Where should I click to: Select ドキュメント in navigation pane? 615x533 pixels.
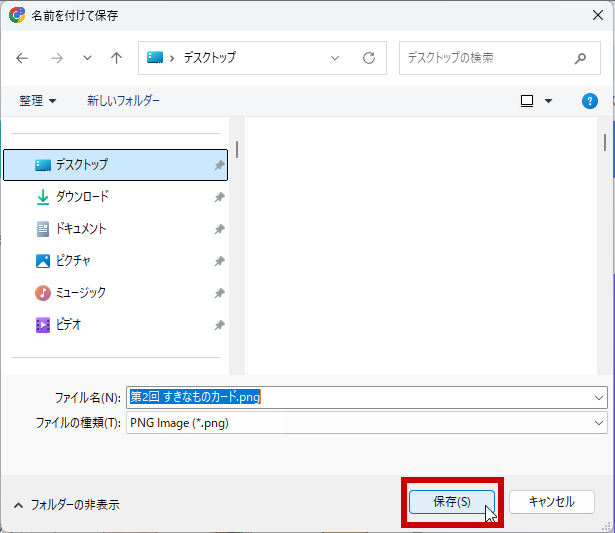115,229
